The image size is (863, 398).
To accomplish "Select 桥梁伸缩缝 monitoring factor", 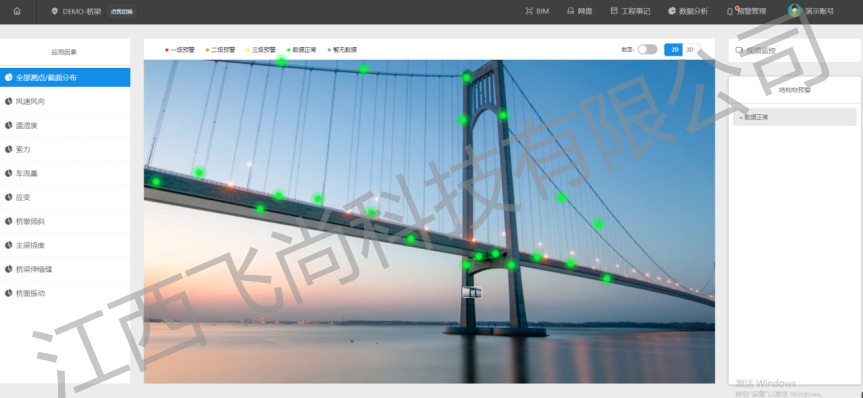I will tap(65, 269).
